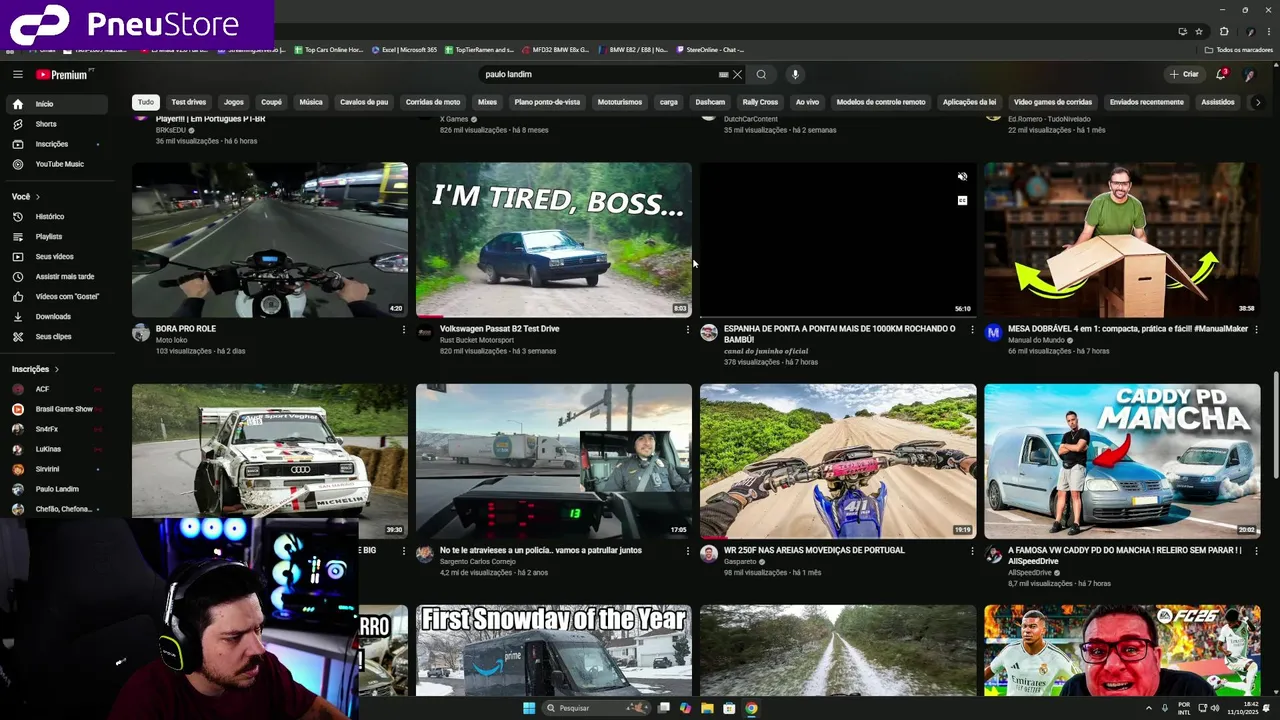Select the Dashcam filter chip
Viewport: 1280px width, 720px height.
(x=710, y=102)
